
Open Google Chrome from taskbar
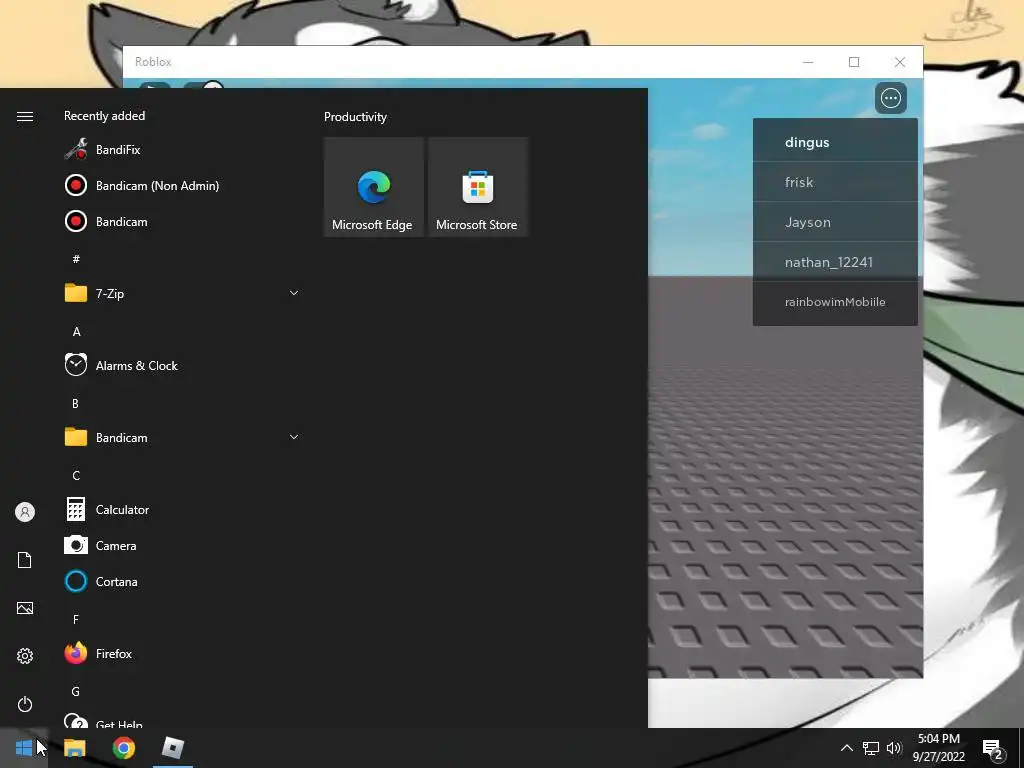[123, 748]
